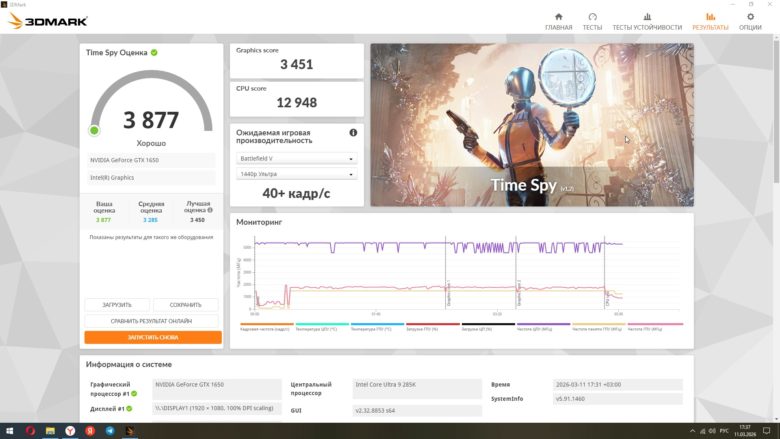Click info icon next to Лучшая оценка
This screenshot has height=439, width=780.
(x=210, y=210)
